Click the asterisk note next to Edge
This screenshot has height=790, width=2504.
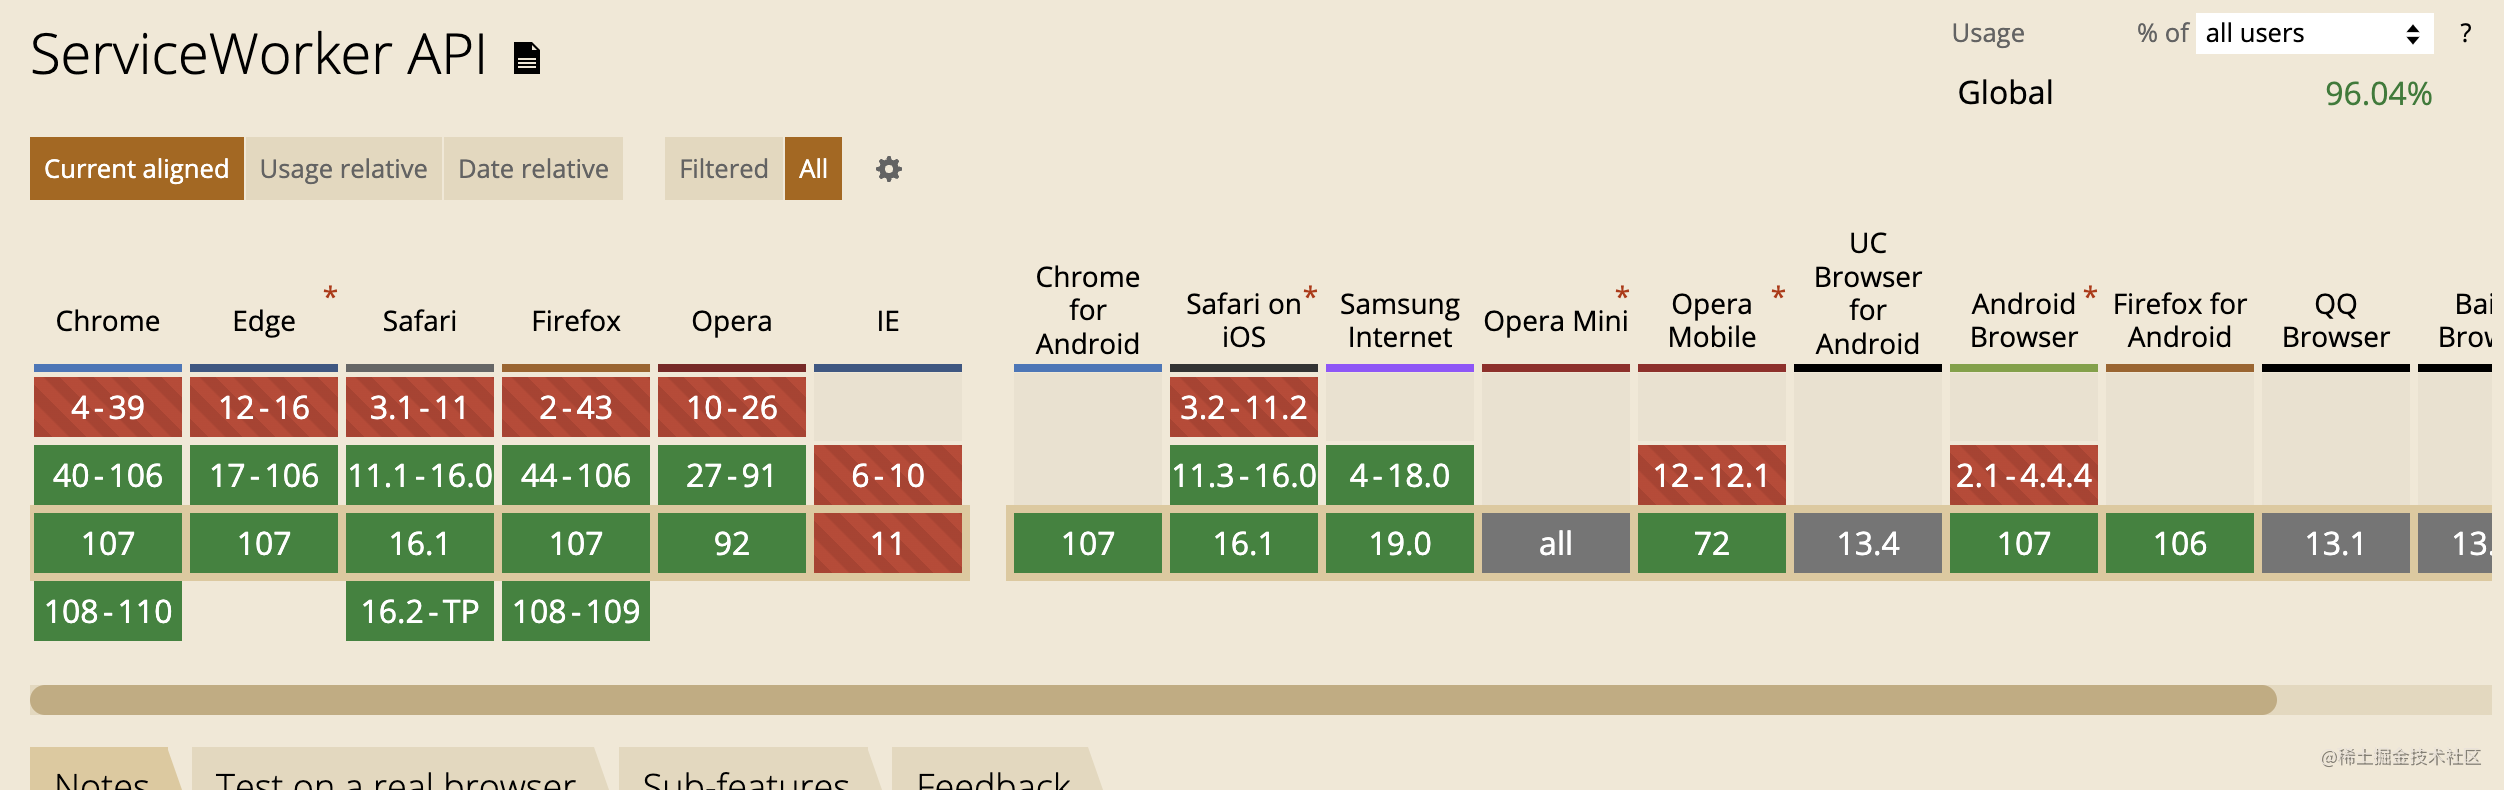330,294
